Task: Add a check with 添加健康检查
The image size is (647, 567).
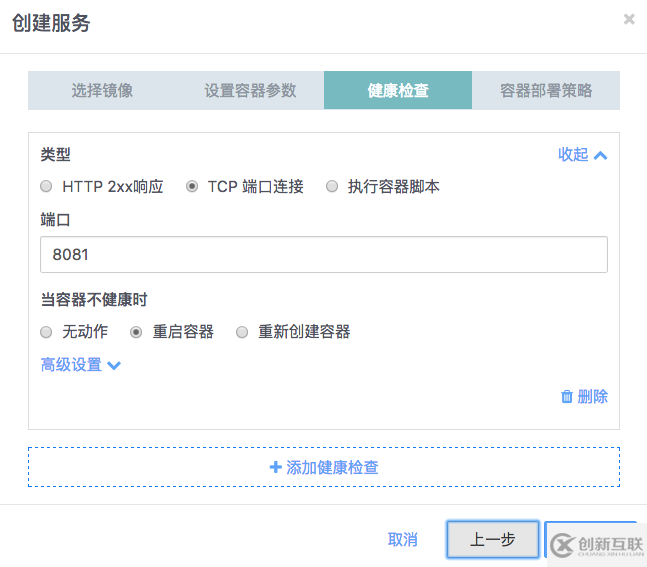Action: click(324, 467)
